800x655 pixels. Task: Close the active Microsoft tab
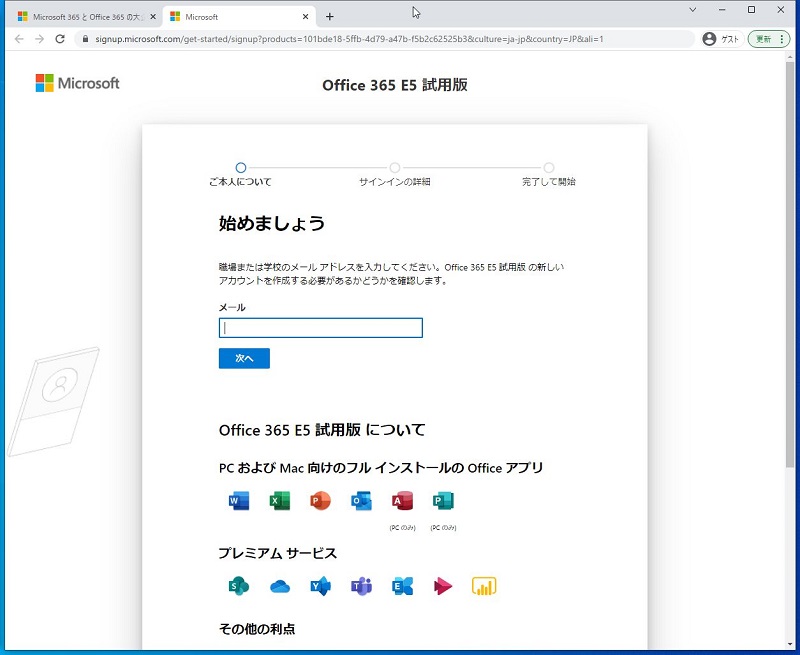pos(305,17)
